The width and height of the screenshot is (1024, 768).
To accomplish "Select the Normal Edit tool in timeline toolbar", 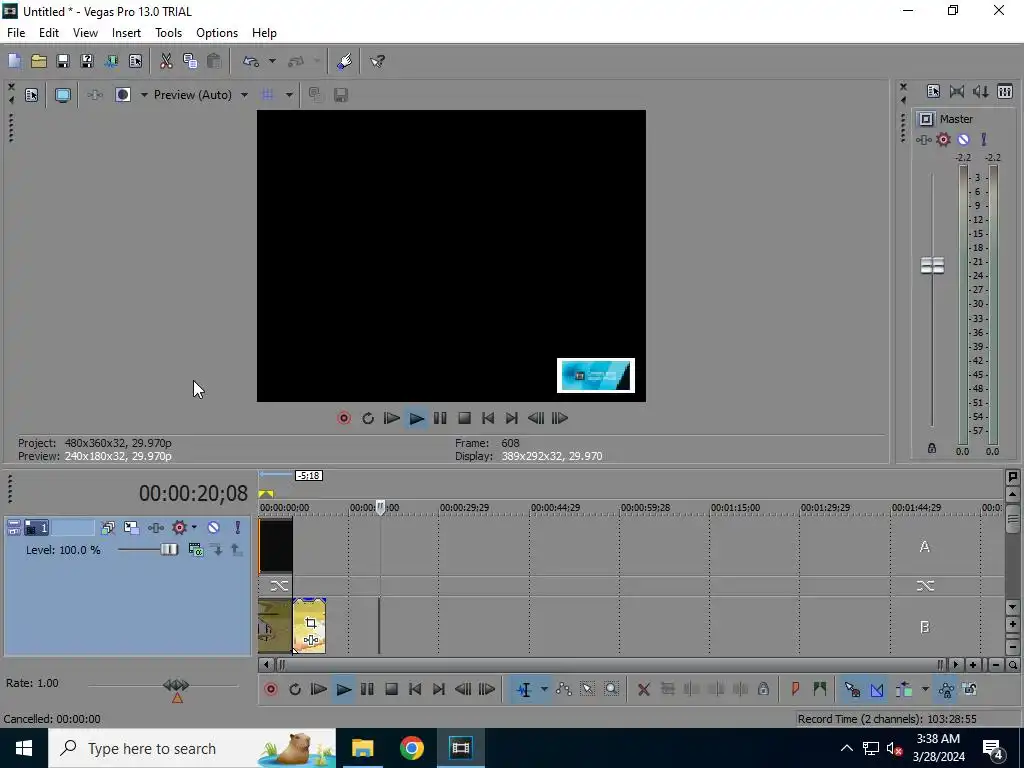I will [524, 689].
